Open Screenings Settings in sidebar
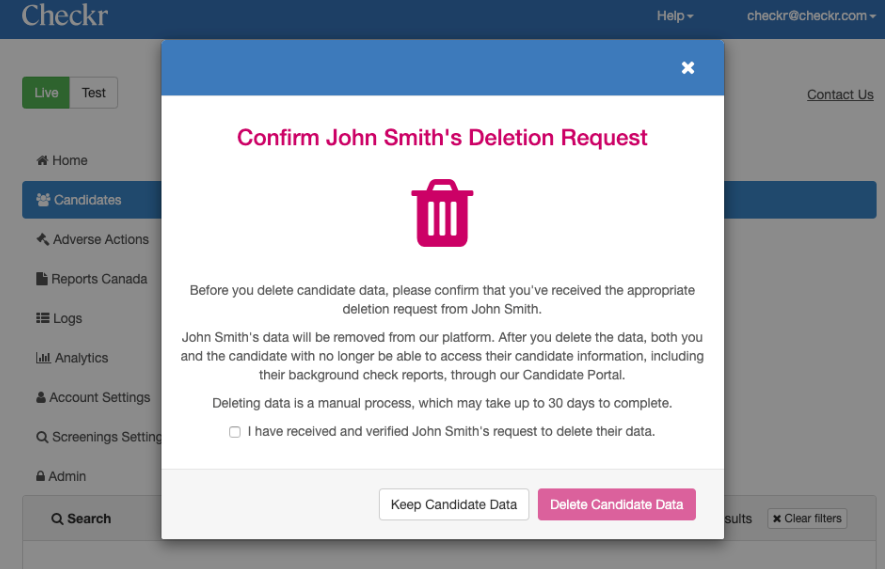 click(100, 437)
